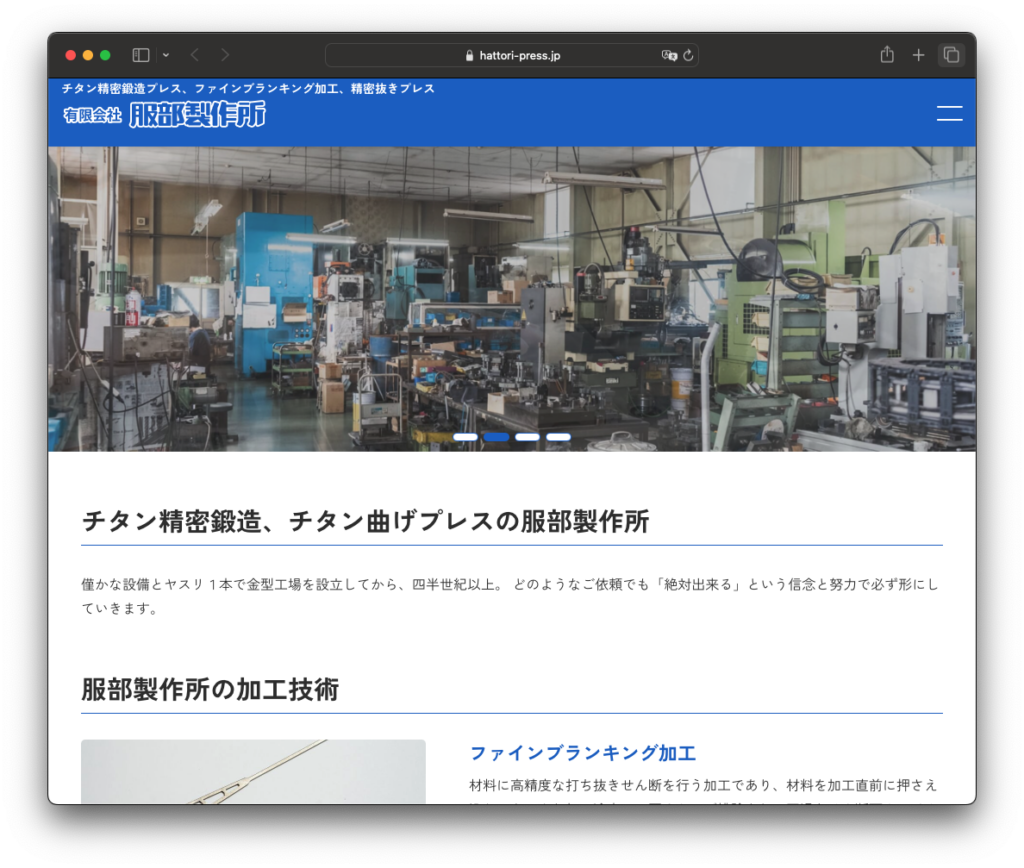This screenshot has height=868, width=1024.
Task: Open the ファインブランキング加工 link
Action: tap(583, 753)
